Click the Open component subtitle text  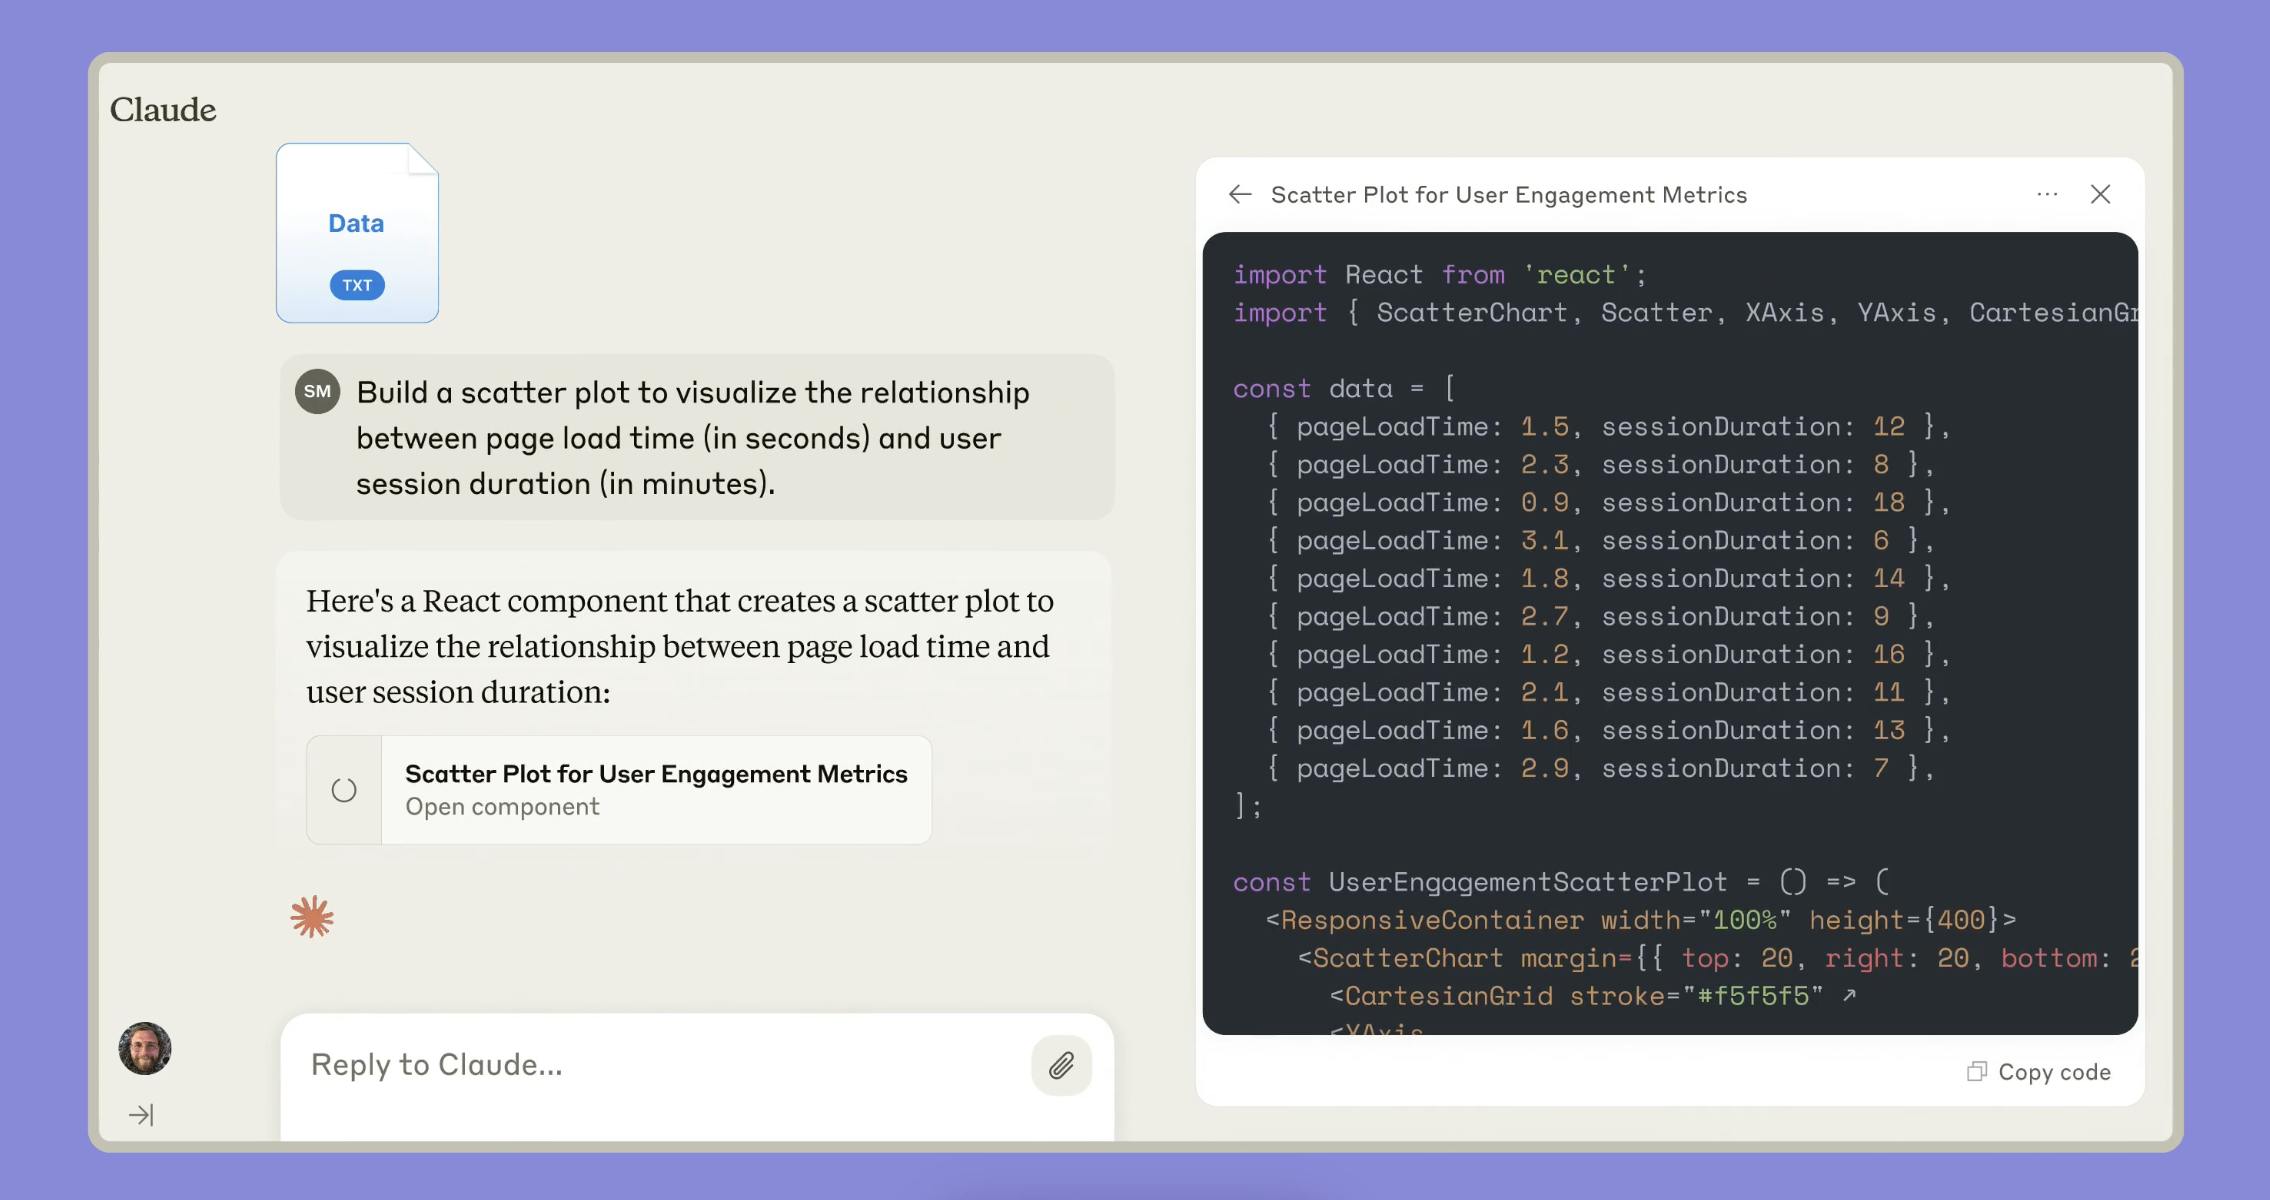[x=502, y=807]
